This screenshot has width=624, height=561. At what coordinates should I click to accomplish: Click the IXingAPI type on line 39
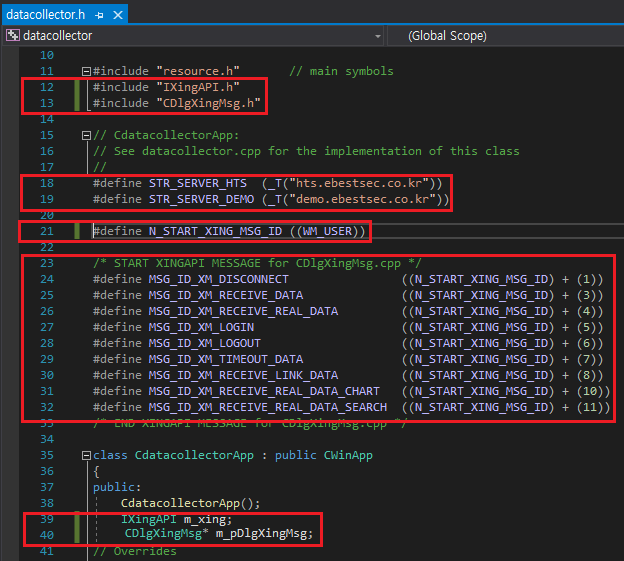149,519
